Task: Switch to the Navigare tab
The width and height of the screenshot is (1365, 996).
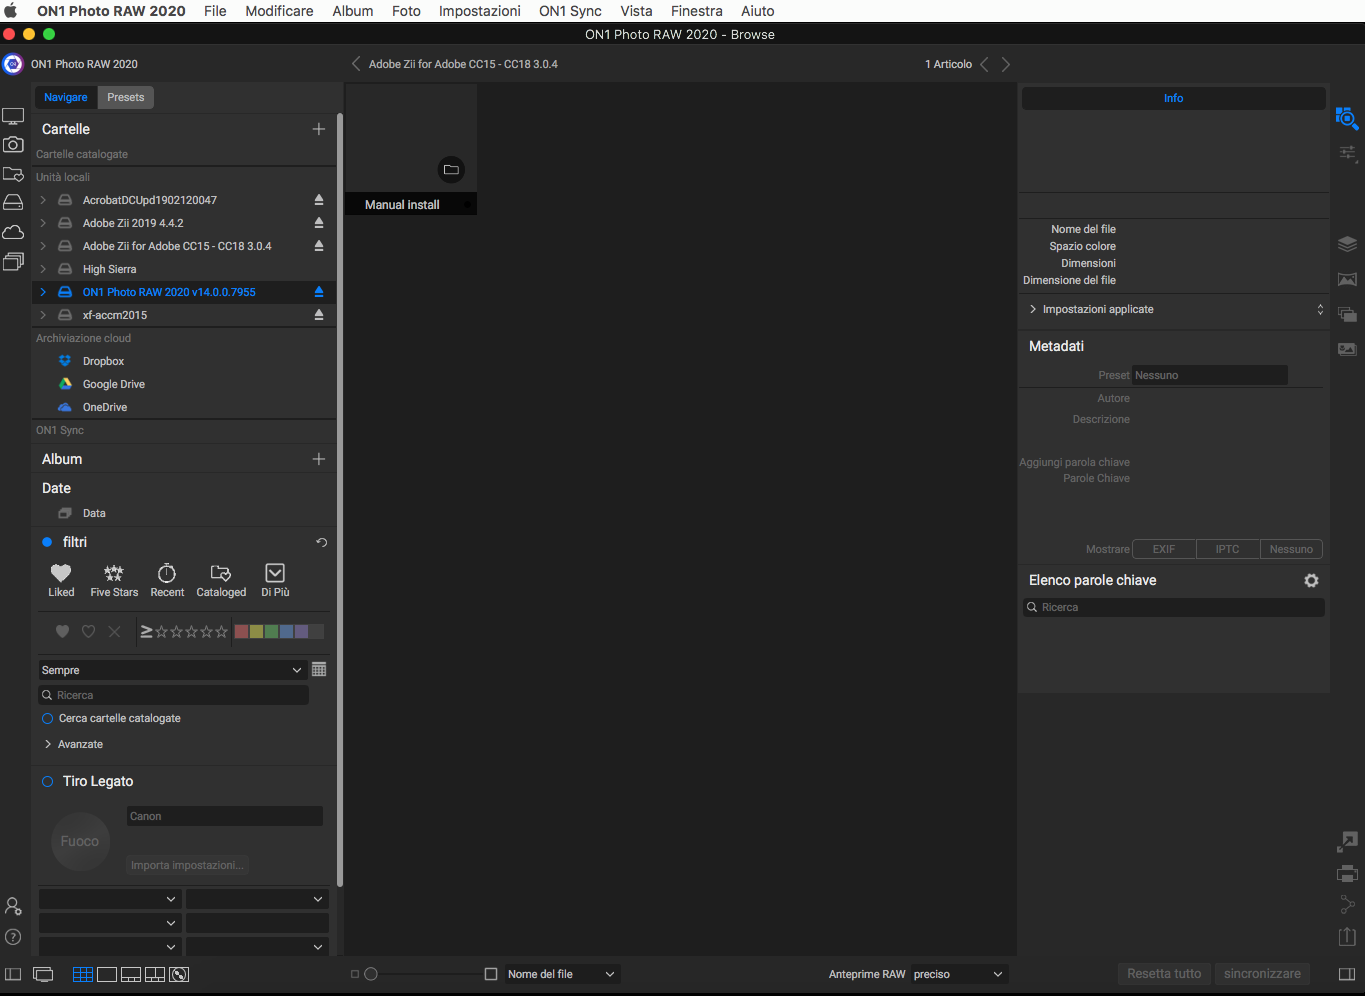Action: click(66, 97)
